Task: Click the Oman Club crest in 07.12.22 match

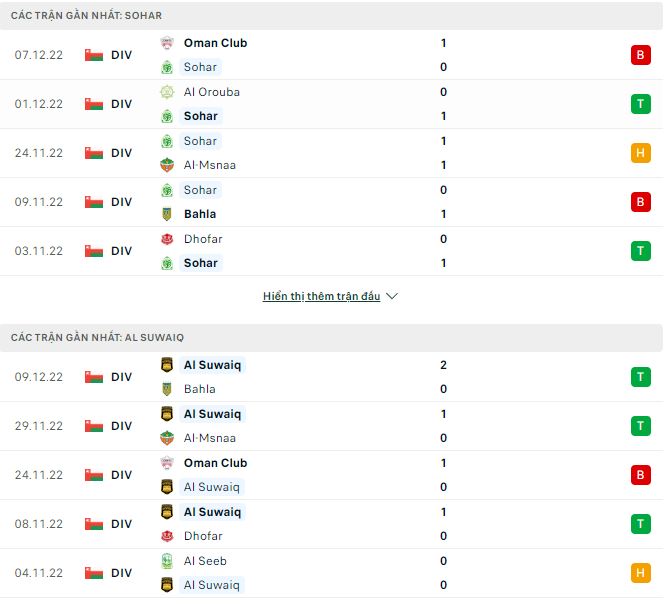Action: pyautogui.click(x=167, y=43)
